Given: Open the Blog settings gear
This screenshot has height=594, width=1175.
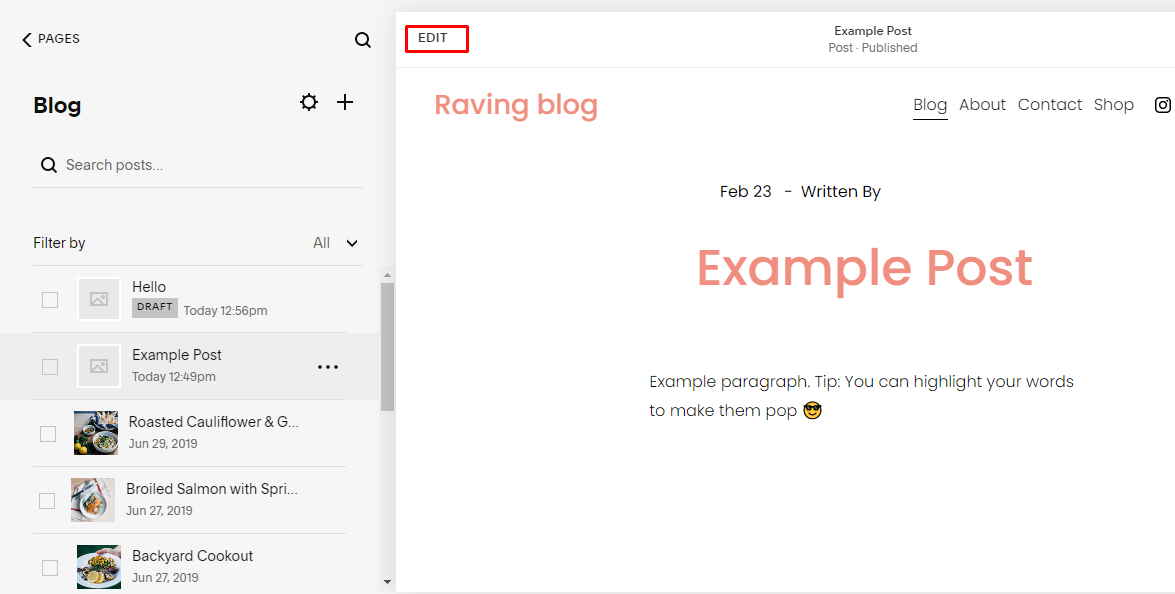Looking at the screenshot, I should 308,102.
